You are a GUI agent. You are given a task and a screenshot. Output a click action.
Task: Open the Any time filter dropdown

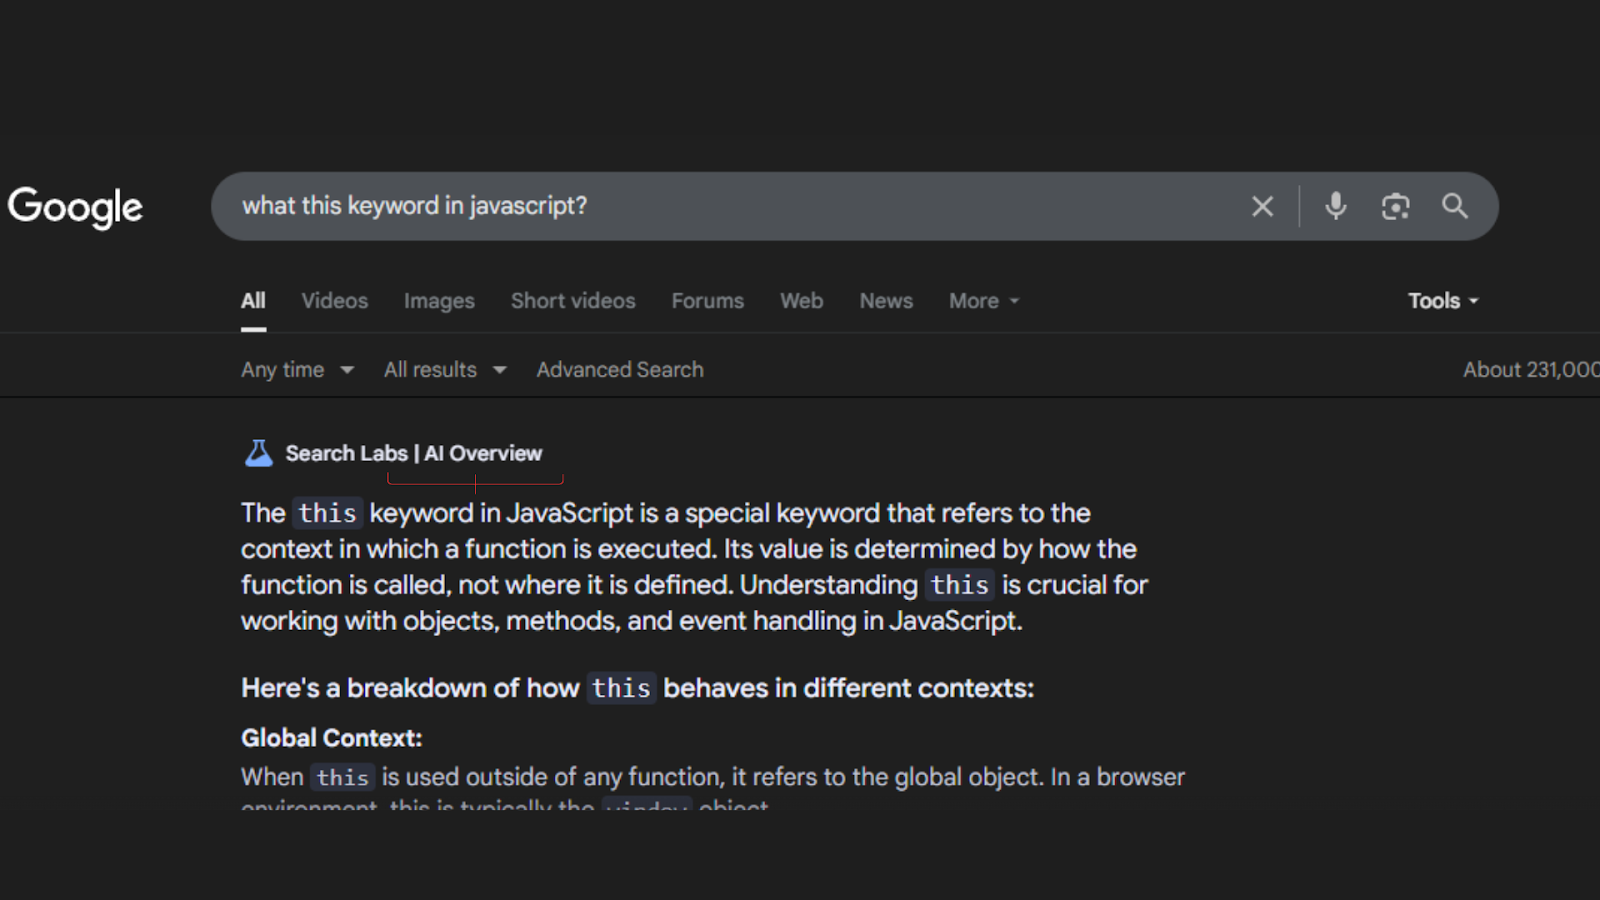tap(297, 370)
